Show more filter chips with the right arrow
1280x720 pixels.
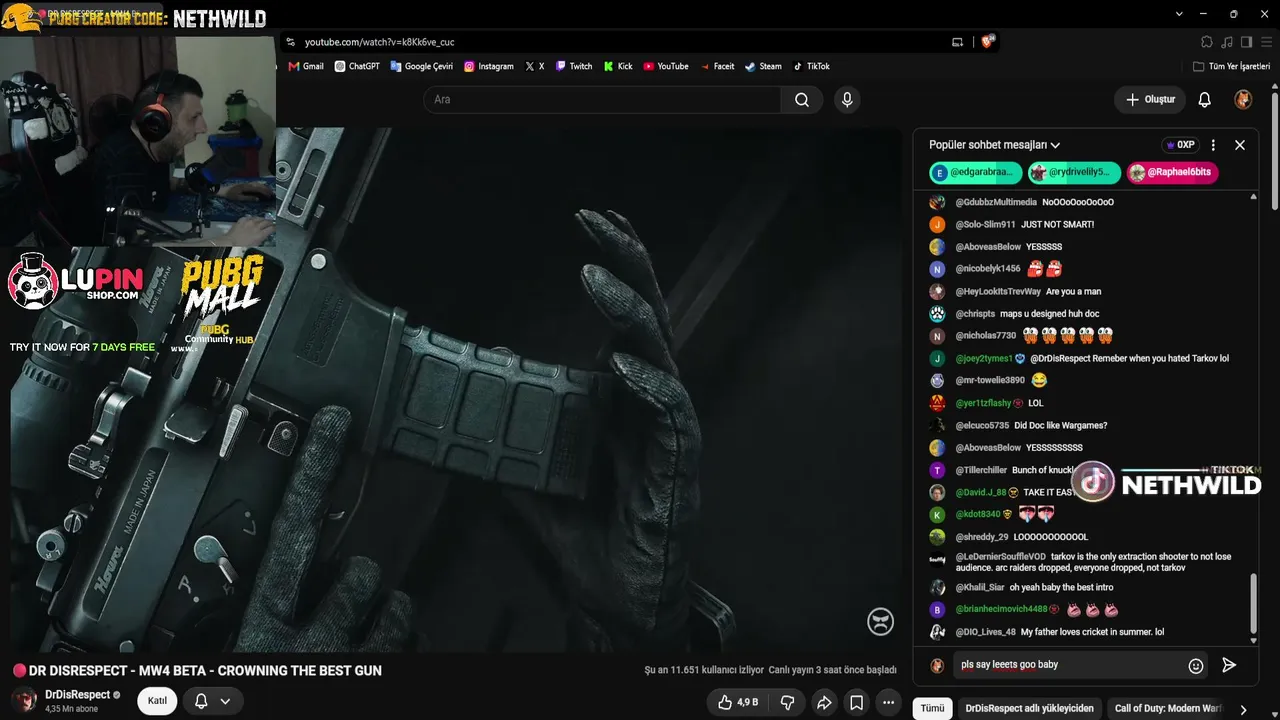point(1243,709)
